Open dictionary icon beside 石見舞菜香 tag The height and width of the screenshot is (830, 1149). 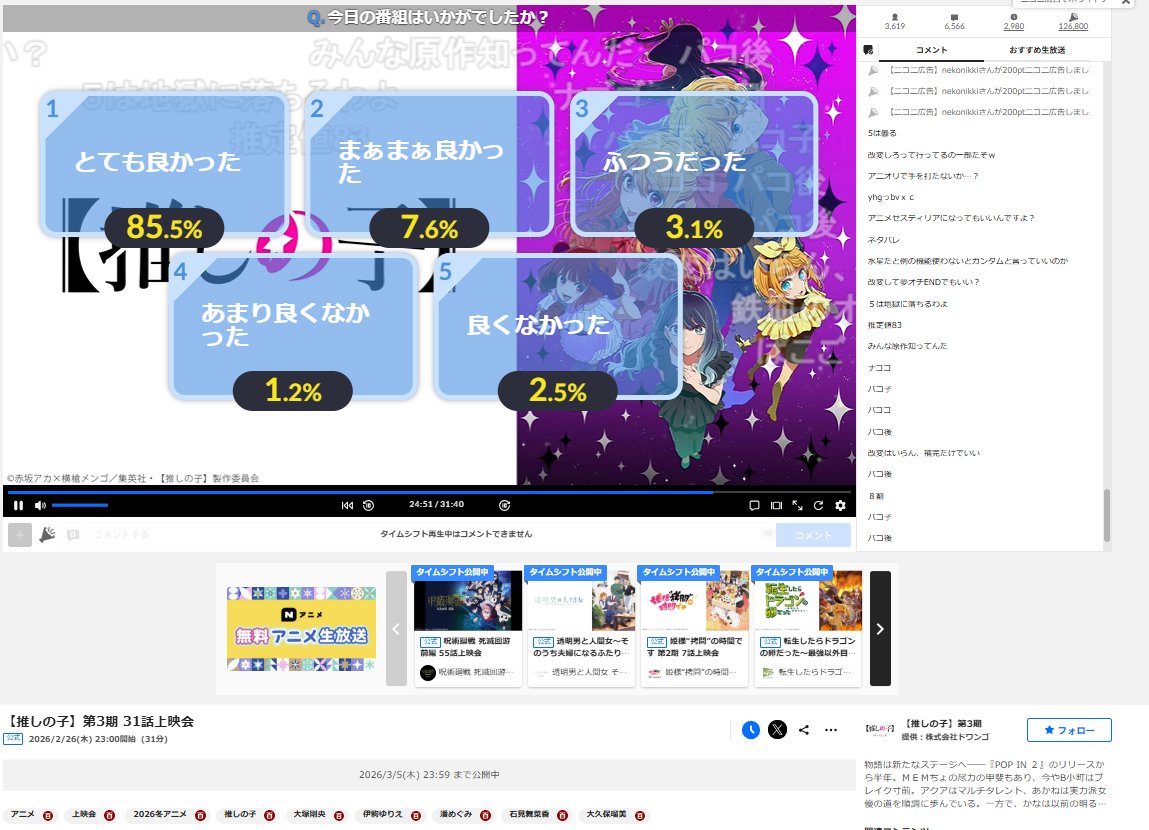(563, 815)
